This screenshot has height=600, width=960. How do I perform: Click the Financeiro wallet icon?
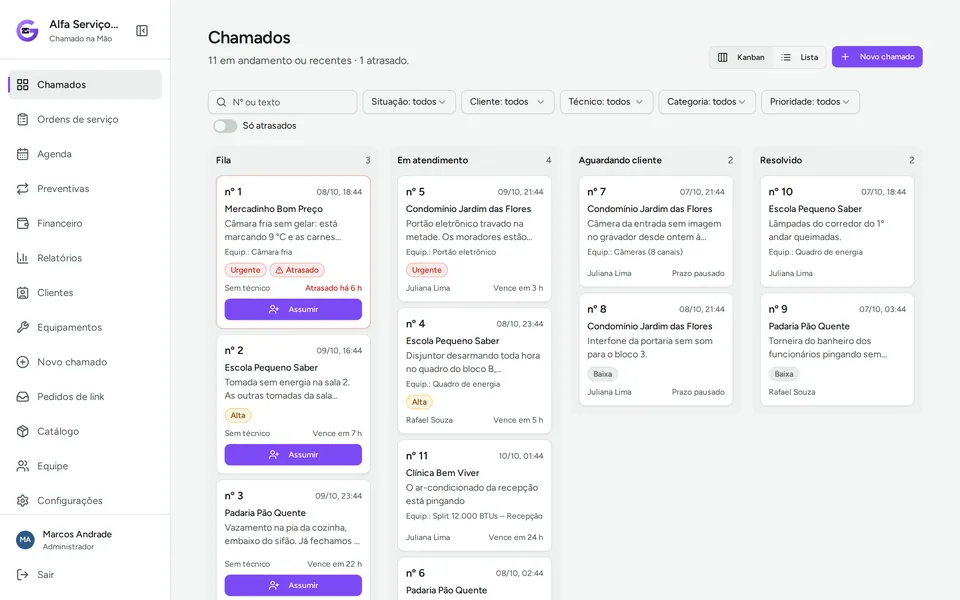click(23, 223)
